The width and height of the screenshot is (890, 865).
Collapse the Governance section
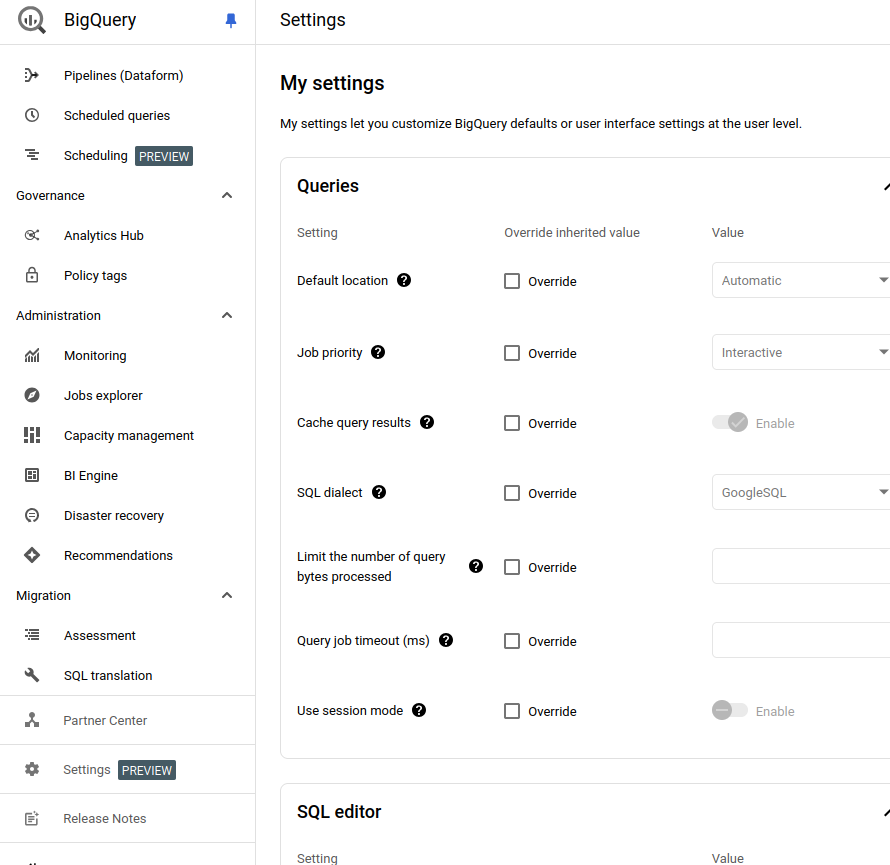click(x=227, y=195)
